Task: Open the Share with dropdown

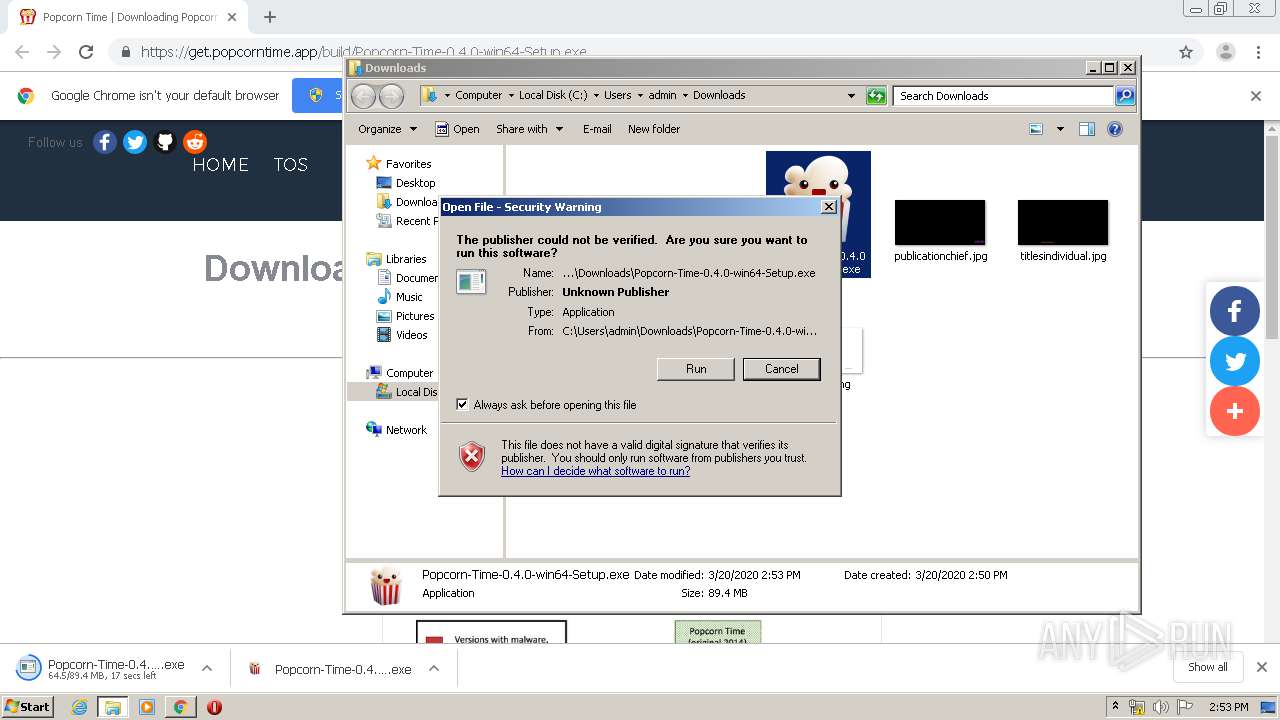Action: [530, 129]
